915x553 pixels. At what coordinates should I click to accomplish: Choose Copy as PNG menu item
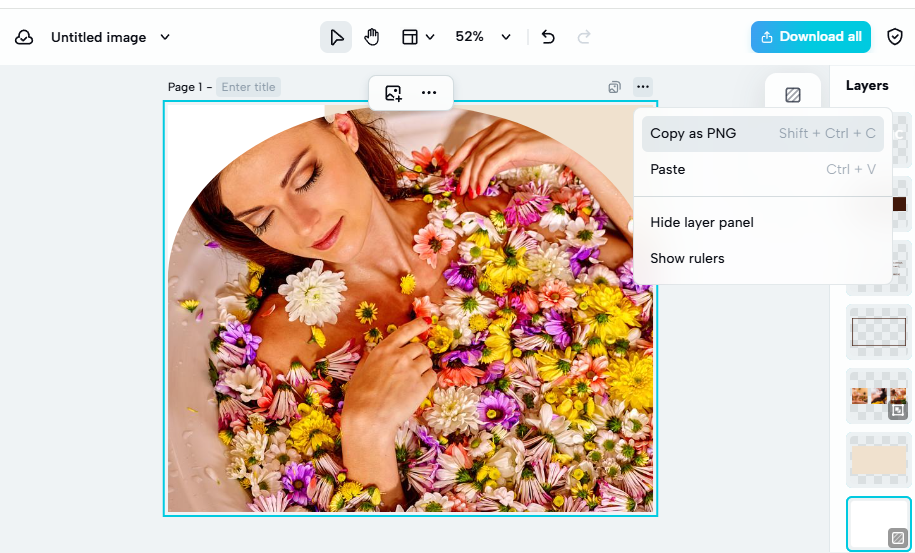click(763, 134)
